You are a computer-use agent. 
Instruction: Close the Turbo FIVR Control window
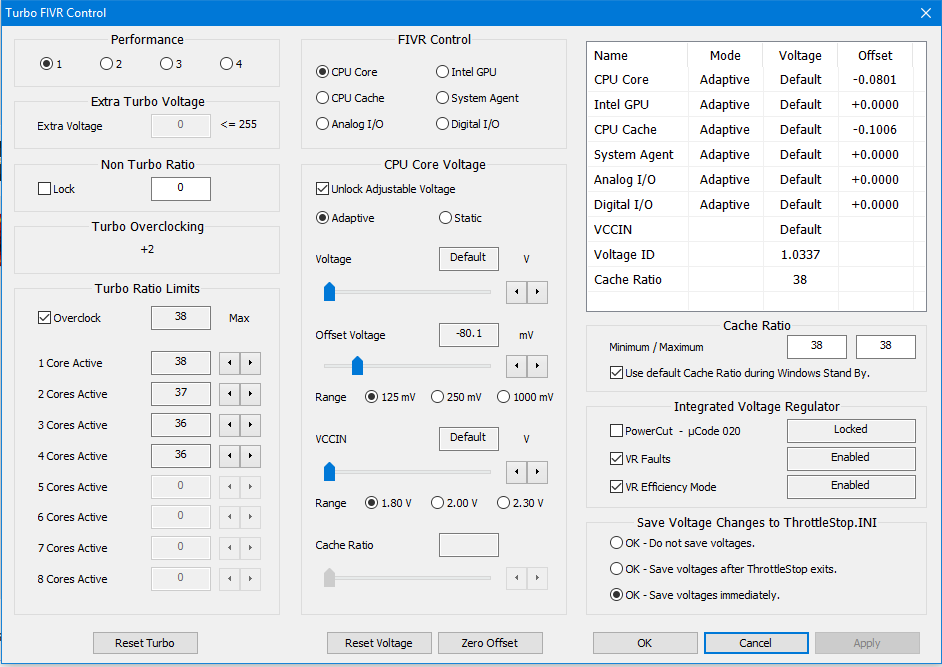tap(926, 13)
